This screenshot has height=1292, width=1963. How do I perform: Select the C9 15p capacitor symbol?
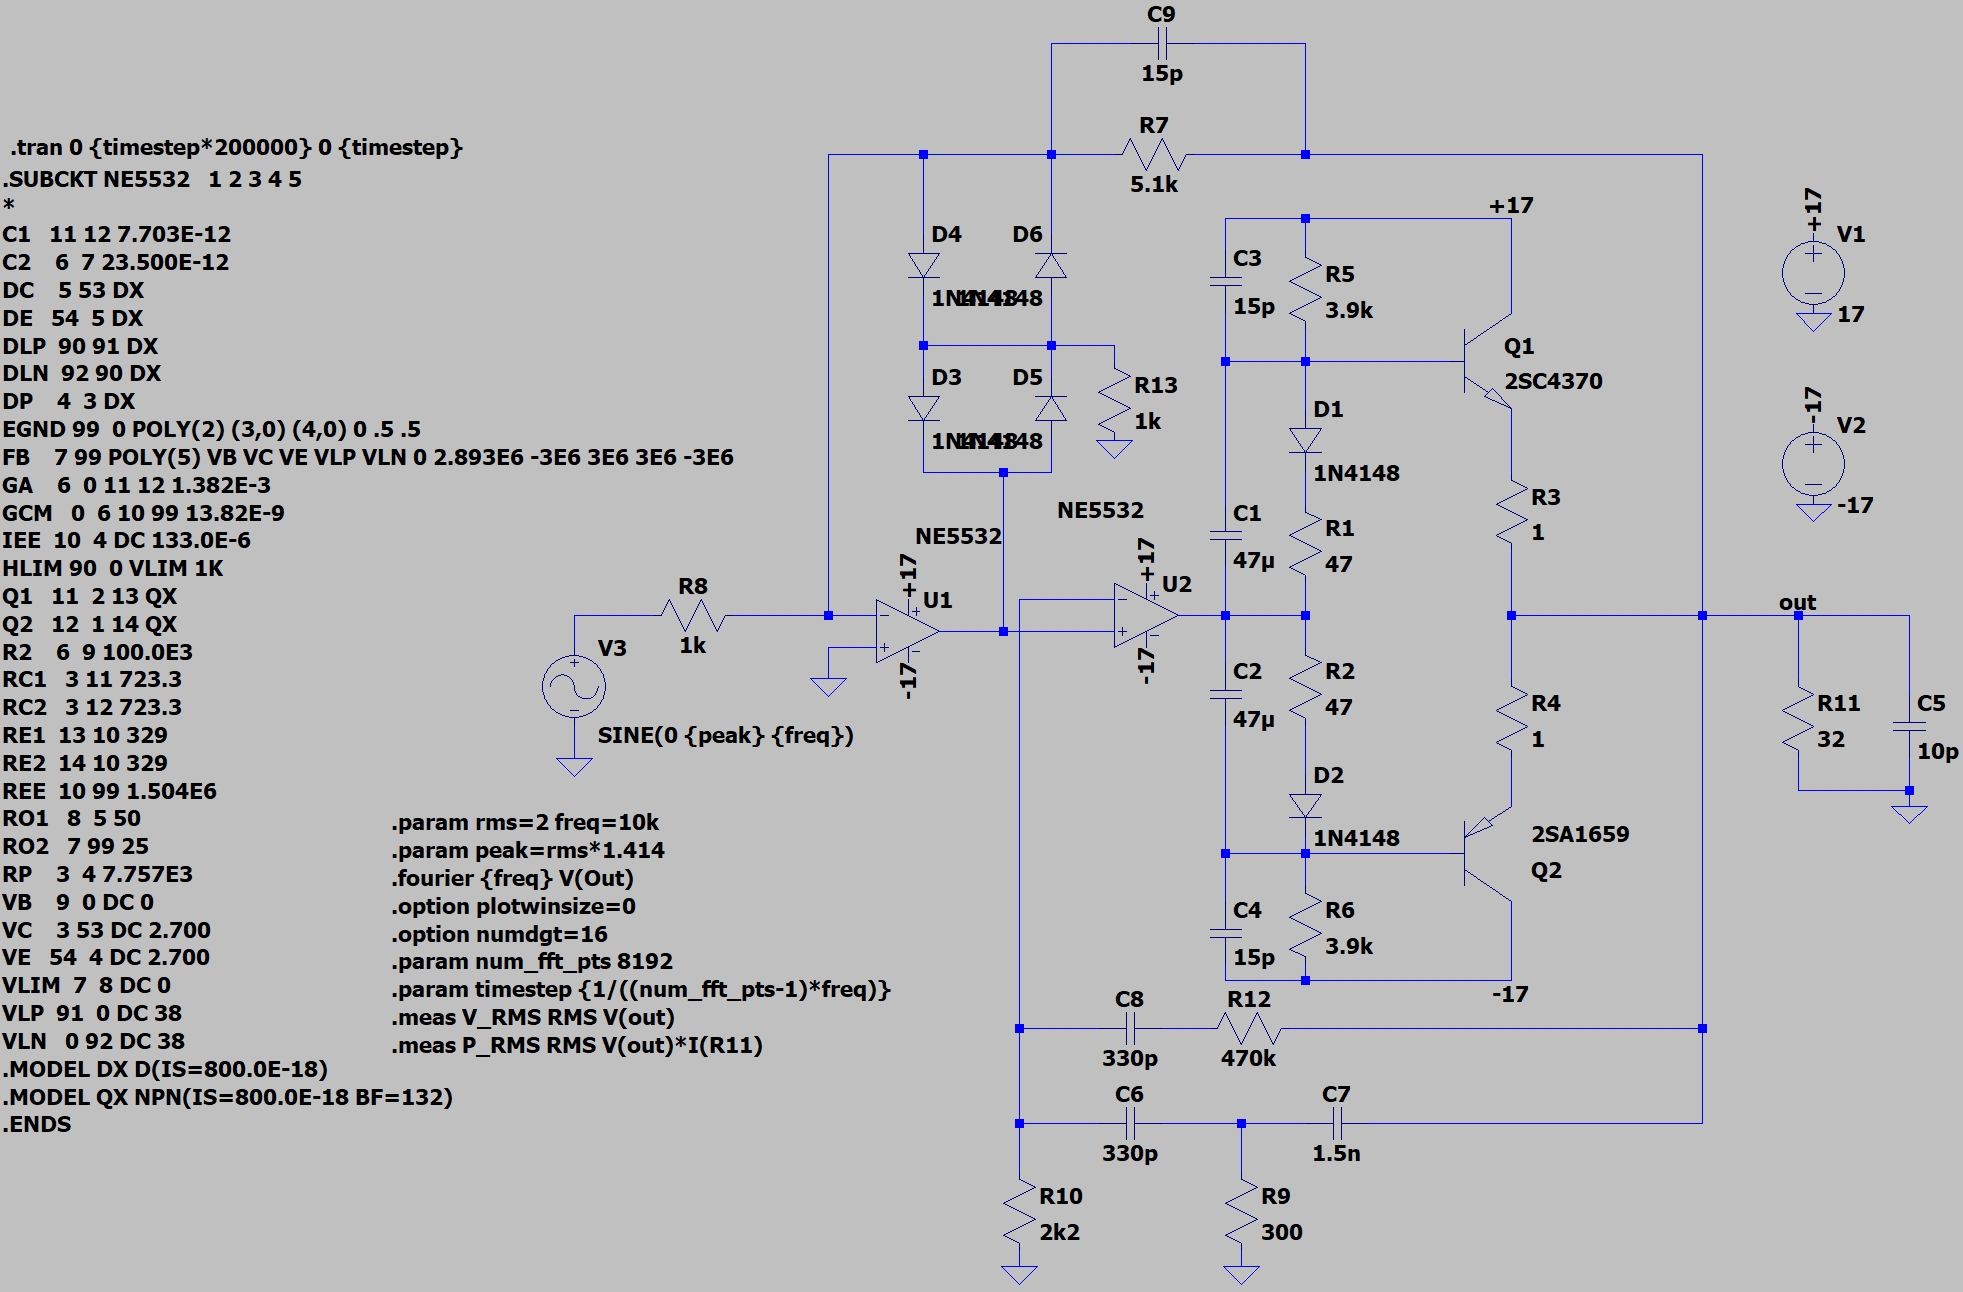point(1161,43)
